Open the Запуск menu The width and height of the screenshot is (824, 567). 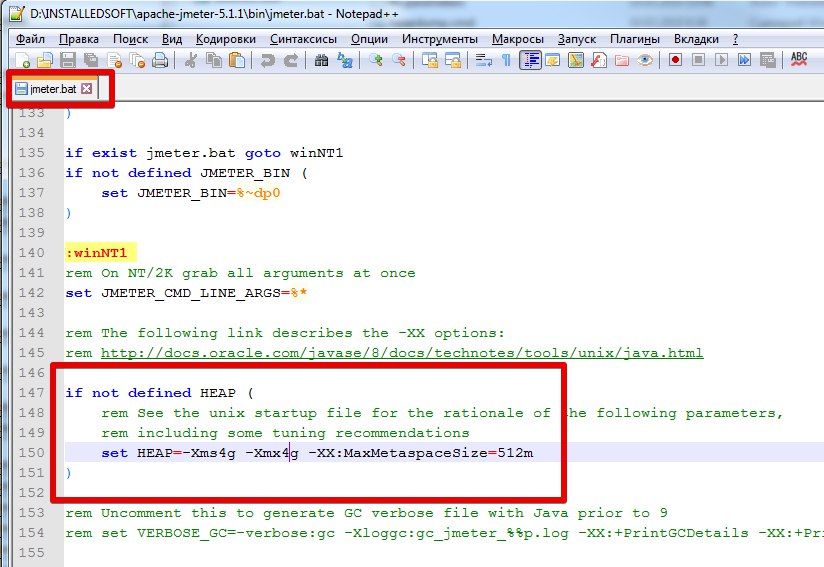[x=576, y=39]
